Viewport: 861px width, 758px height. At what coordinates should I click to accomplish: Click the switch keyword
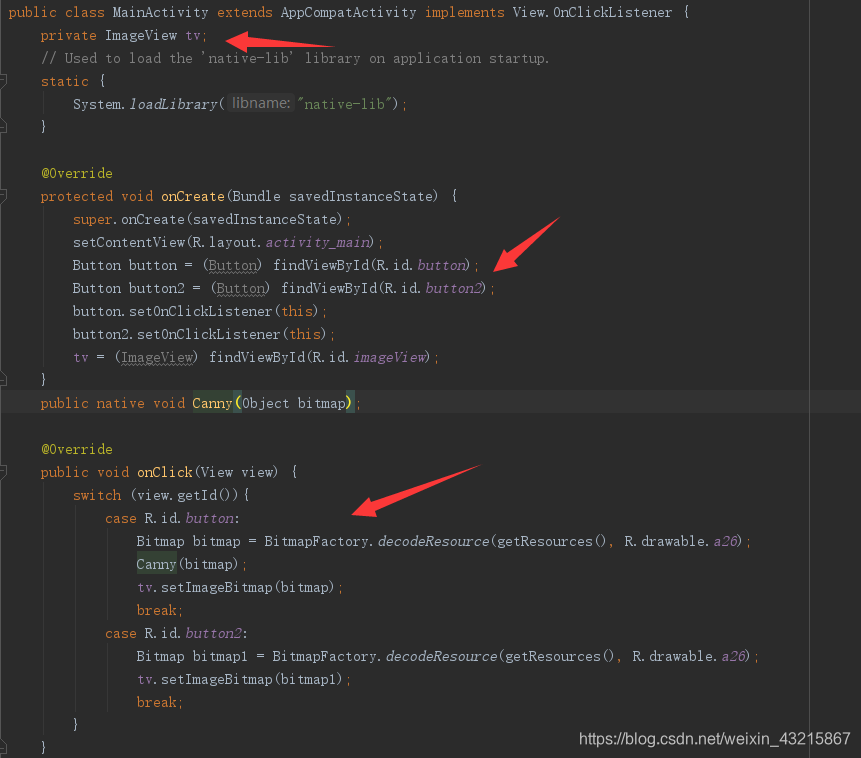click(97, 495)
